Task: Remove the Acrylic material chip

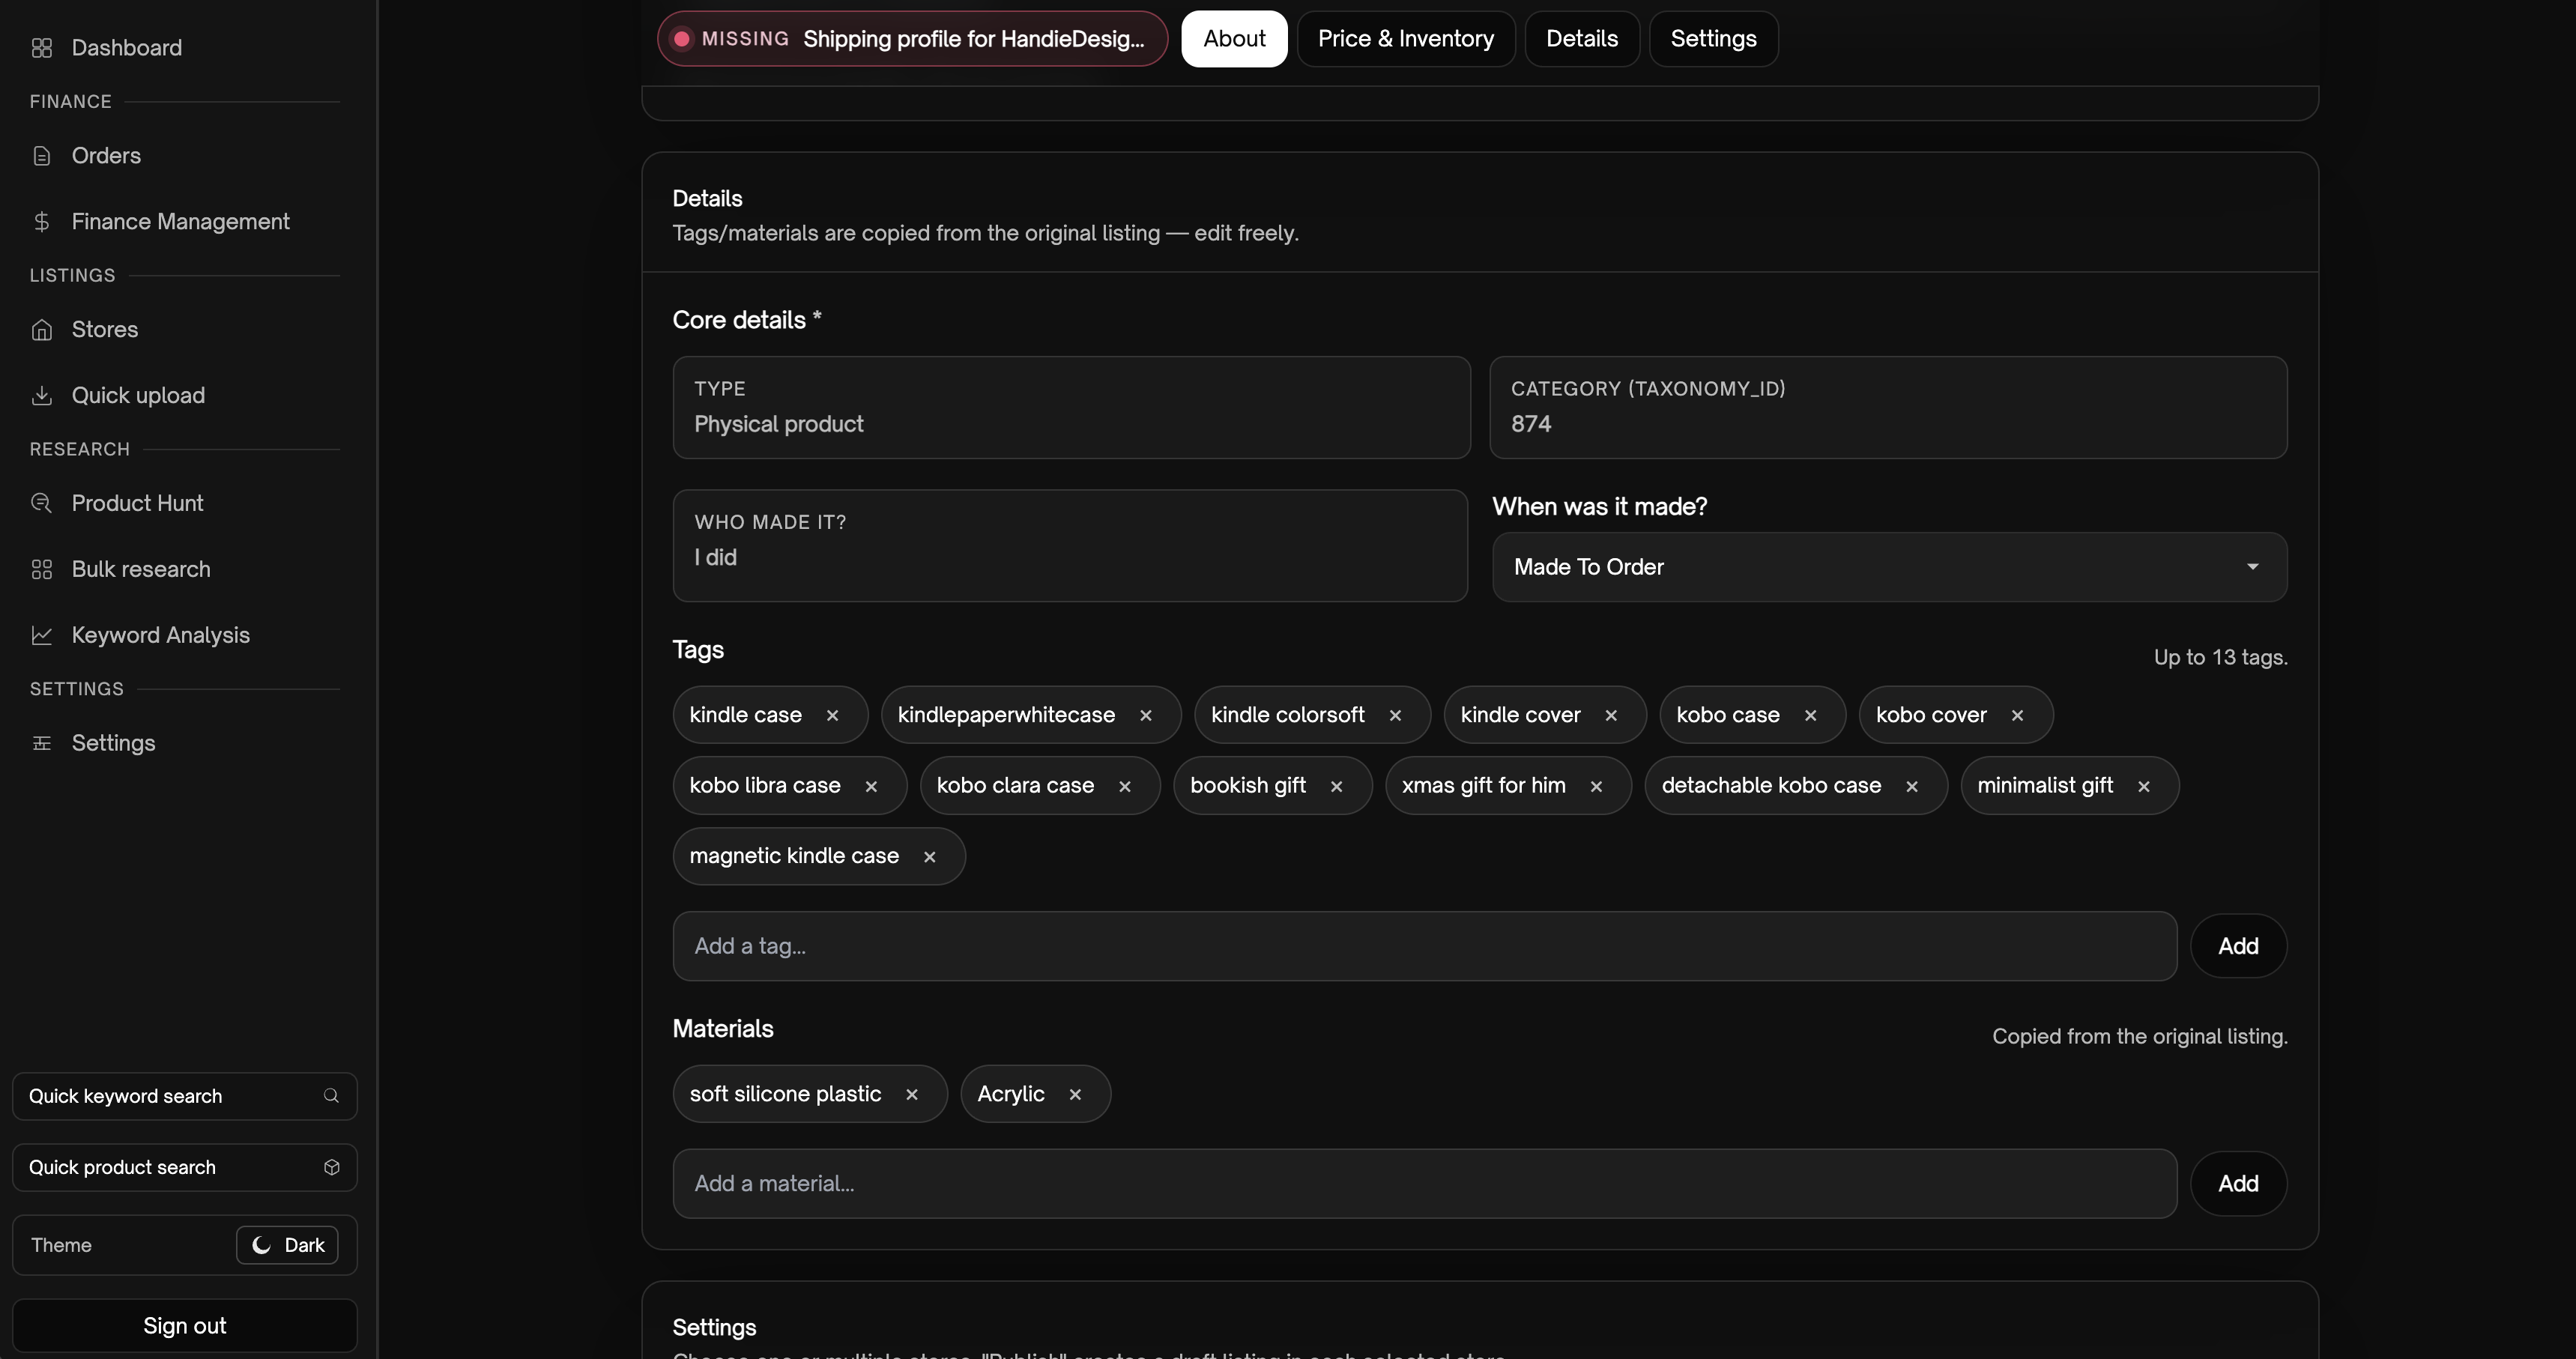Action: (1075, 1094)
